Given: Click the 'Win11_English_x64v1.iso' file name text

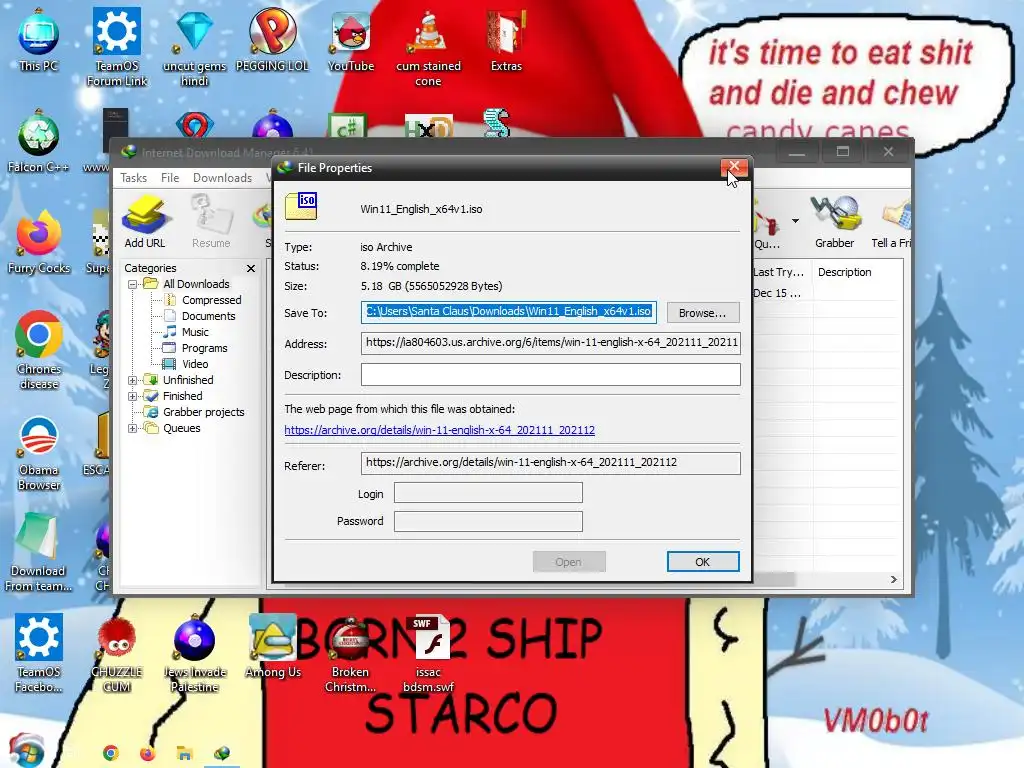Looking at the screenshot, I should click(421, 209).
